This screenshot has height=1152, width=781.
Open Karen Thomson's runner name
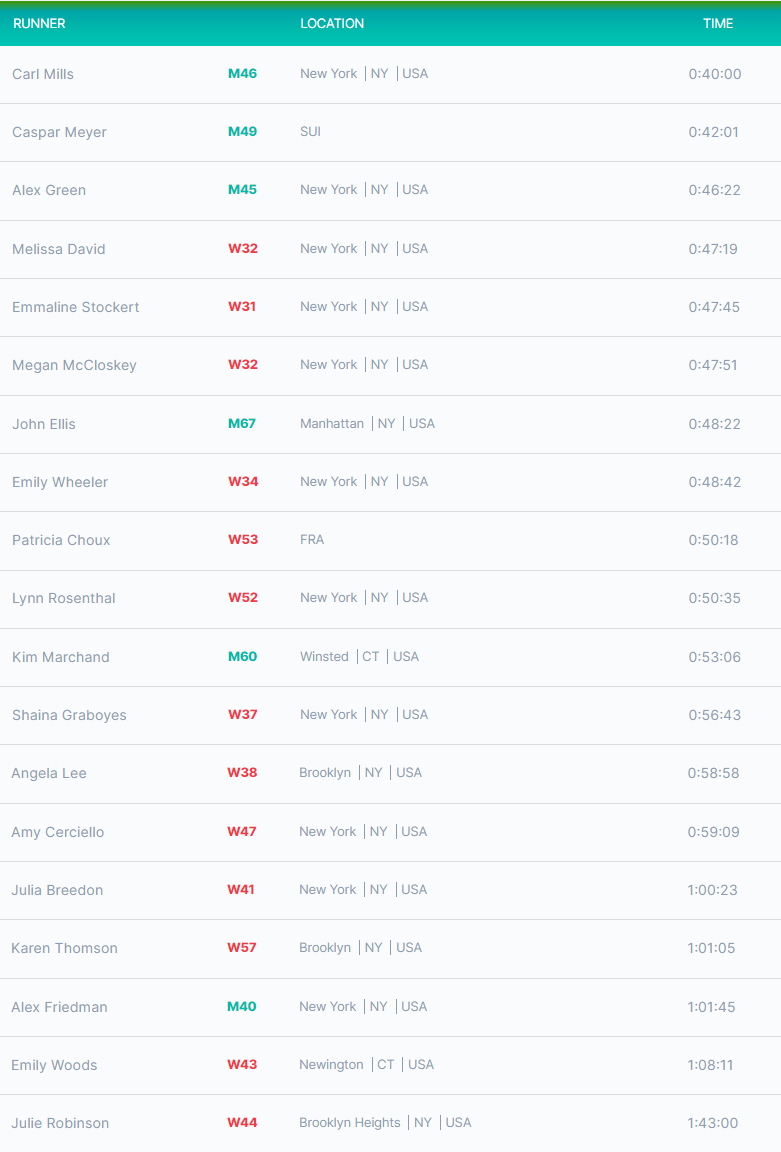(x=64, y=948)
